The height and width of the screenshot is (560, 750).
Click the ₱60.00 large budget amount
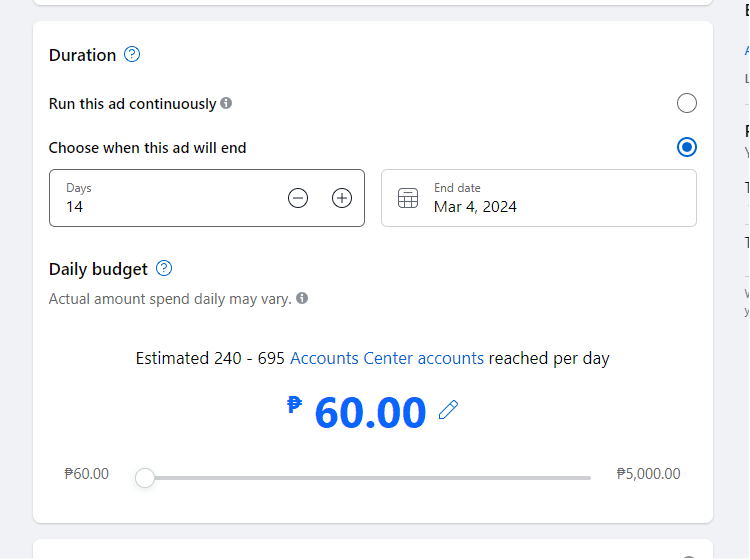(356, 412)
